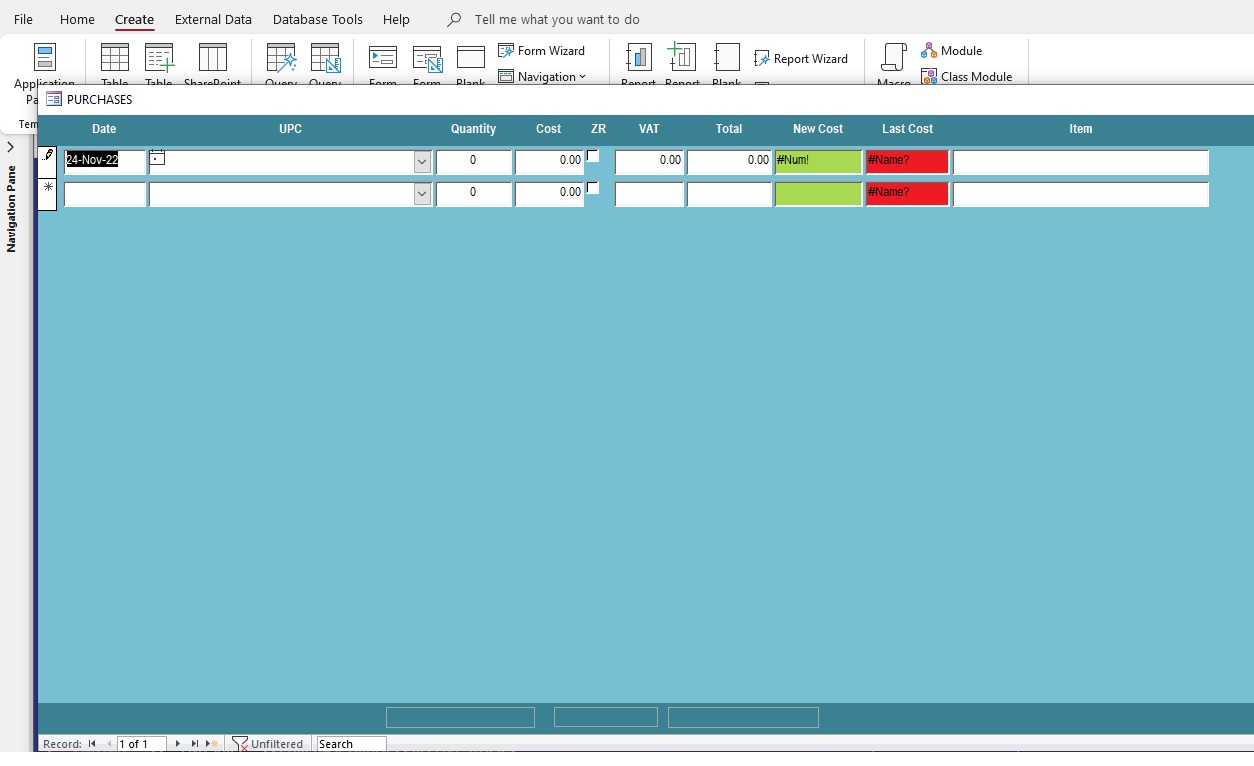Toggle ZR checkbox in new record row

click(593, 188)
